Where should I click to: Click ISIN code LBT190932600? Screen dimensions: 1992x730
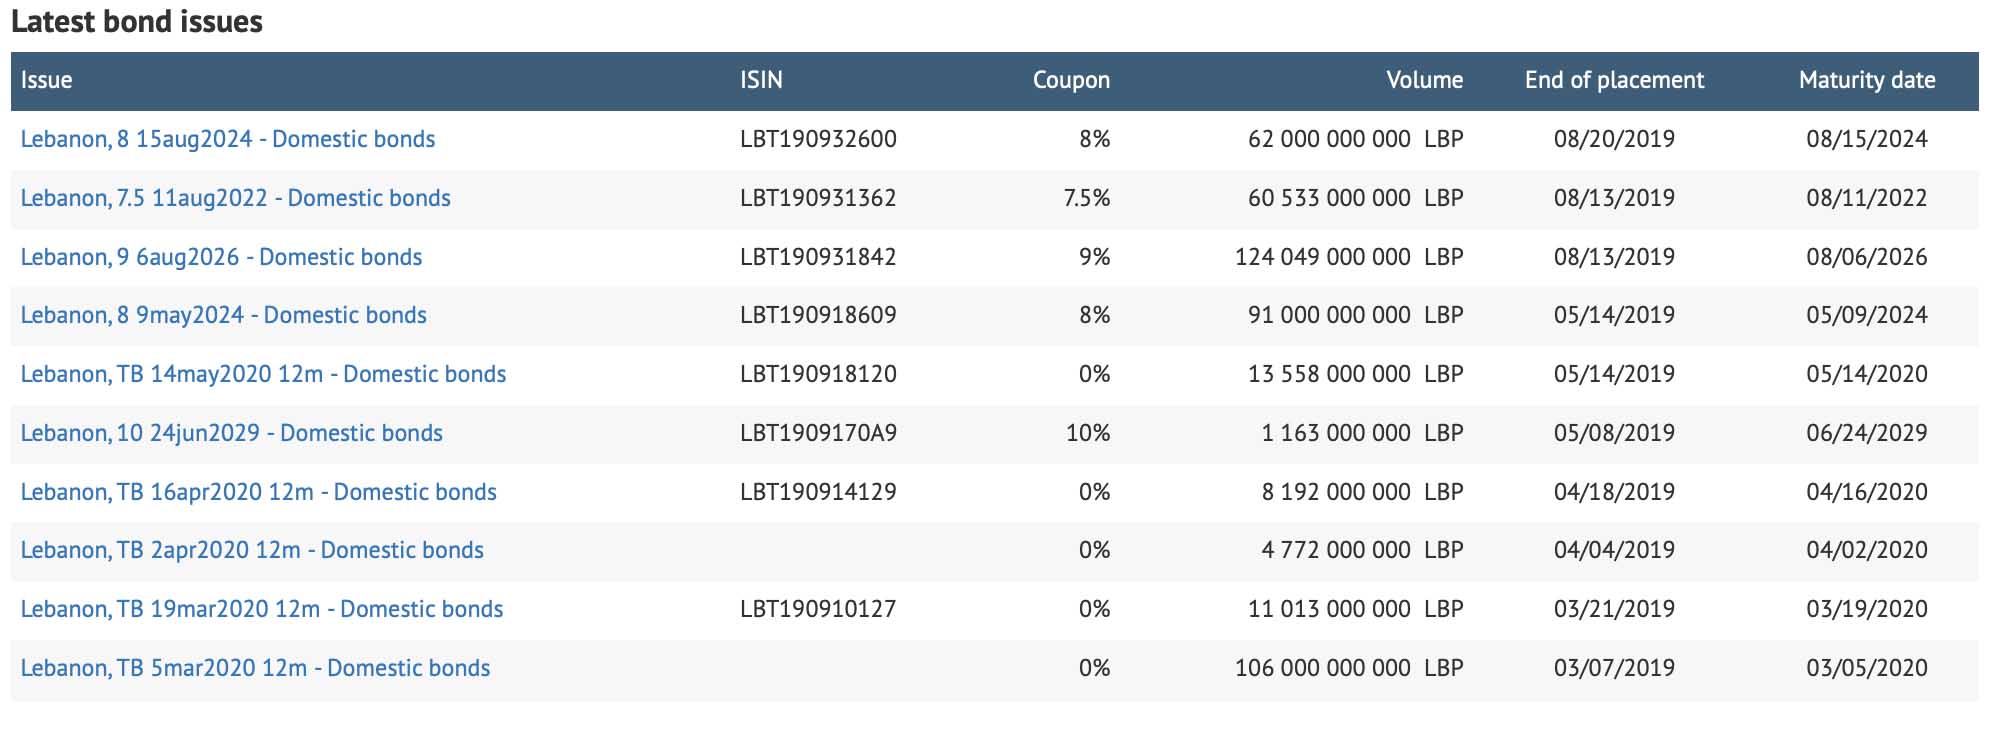[818, 139]
